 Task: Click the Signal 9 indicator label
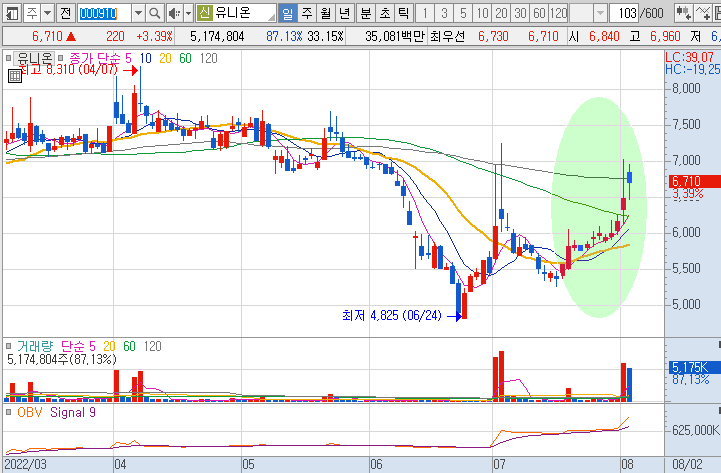point(73,412)
